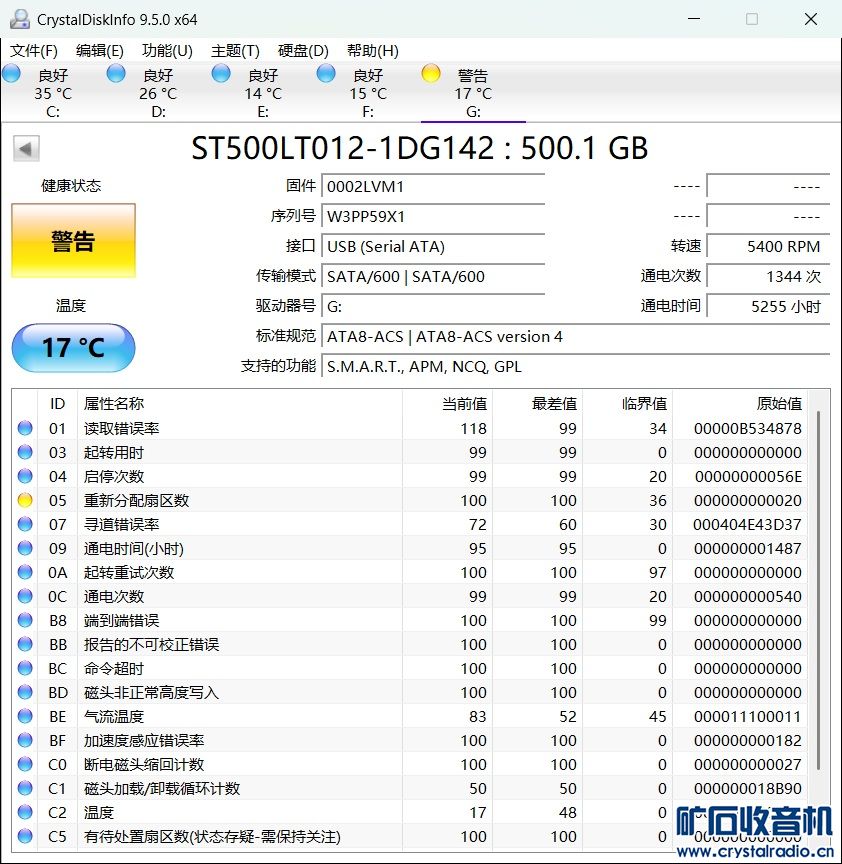
Task: Click the 通电次数 field 1344 次
Action: coord(768,276)
